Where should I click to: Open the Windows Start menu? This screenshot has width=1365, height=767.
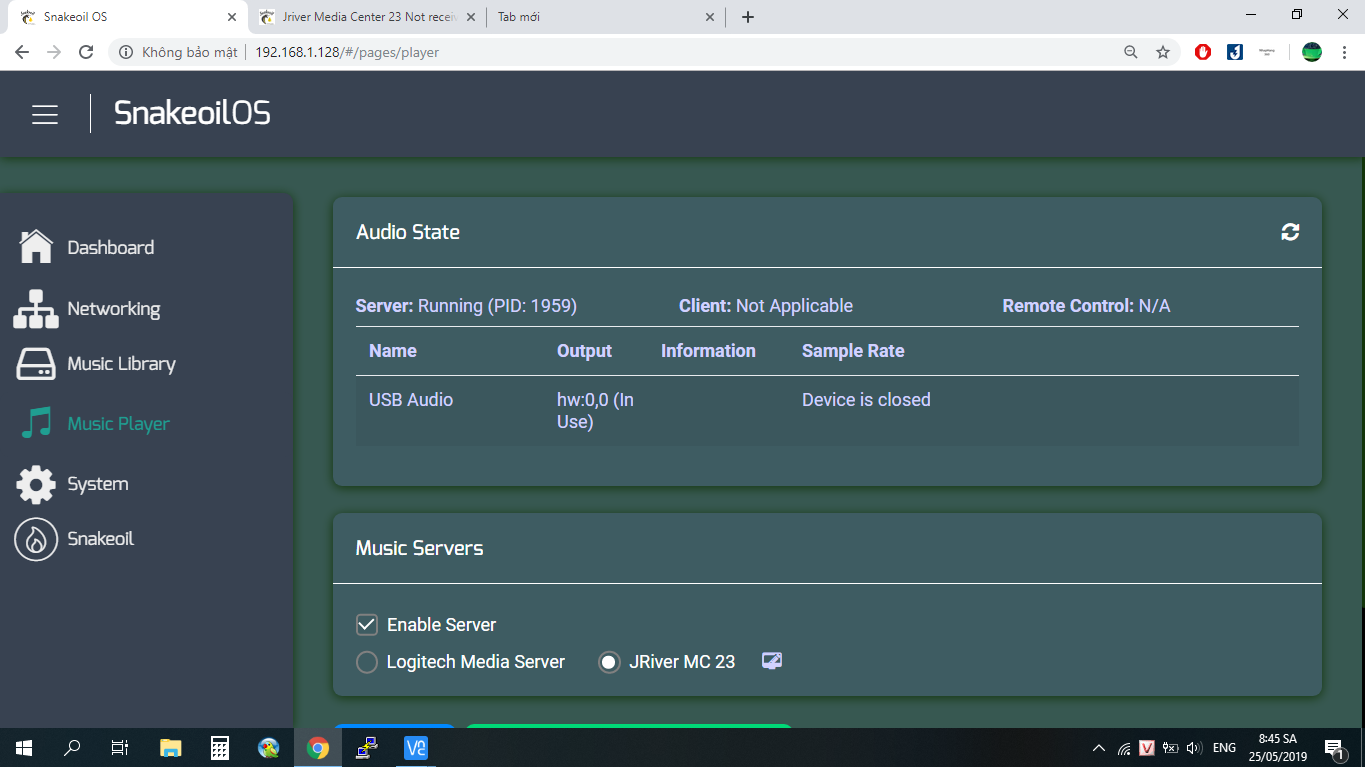24,747
